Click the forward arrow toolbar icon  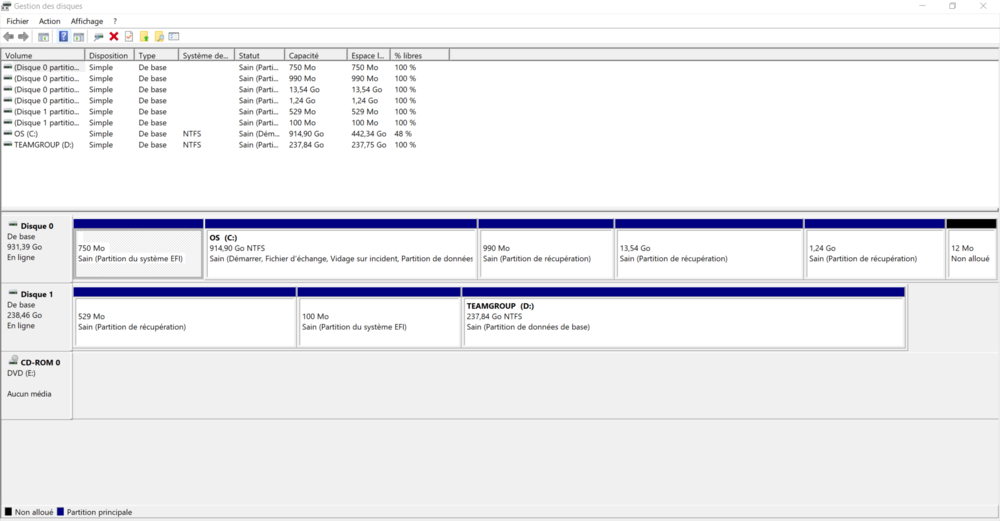point(23,37)
